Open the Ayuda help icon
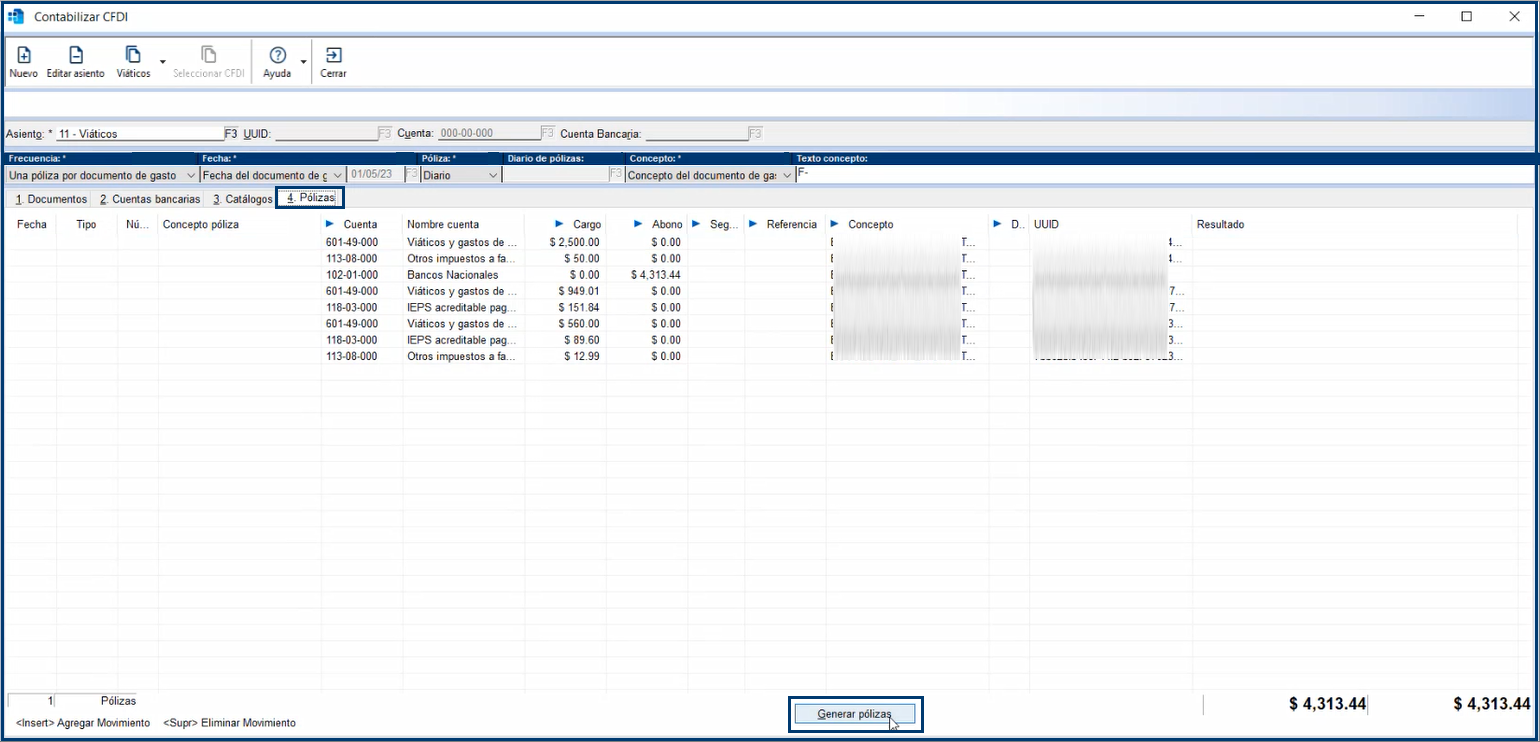 pos(277,56)
